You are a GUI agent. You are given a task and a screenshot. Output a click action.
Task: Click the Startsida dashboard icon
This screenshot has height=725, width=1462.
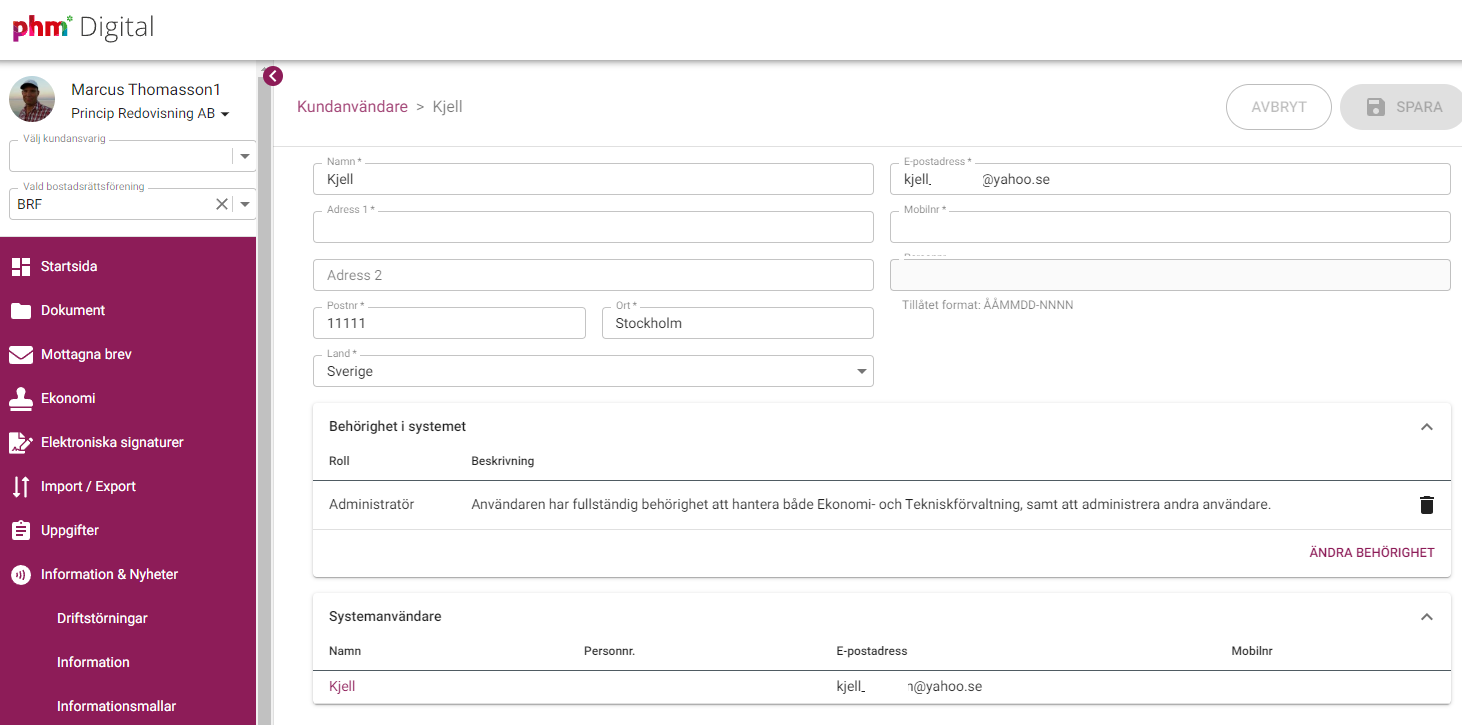(21, 267)
